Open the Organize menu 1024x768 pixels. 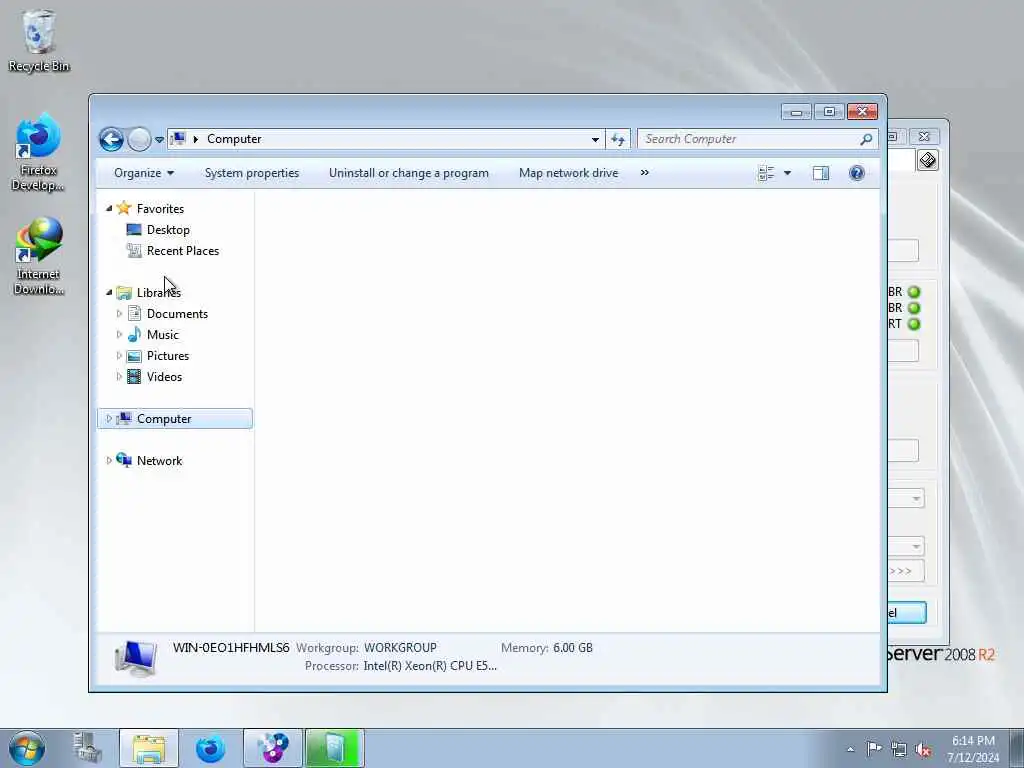pos(144,173)
